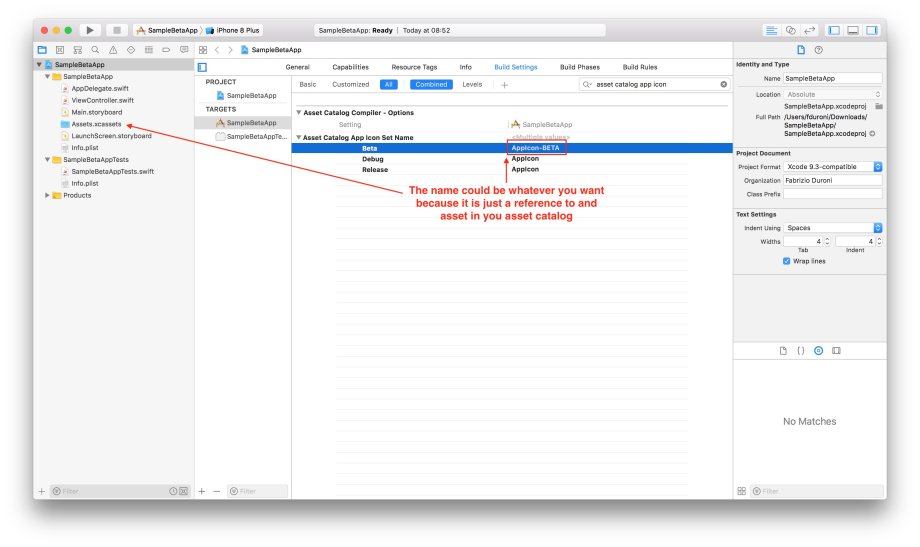Show the Code Snippet library
The image size is (920, 547).
800,350
